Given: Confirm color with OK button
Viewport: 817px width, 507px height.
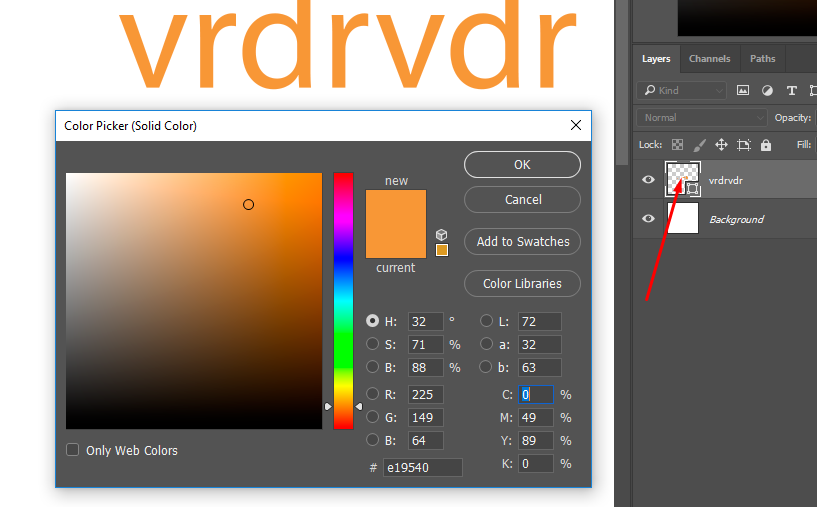Looking at the screenshot, I should 522,165.
